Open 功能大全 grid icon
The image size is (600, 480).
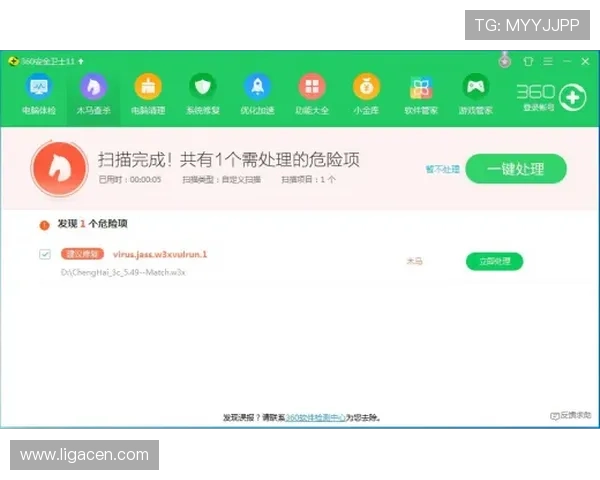pos(312,87)
